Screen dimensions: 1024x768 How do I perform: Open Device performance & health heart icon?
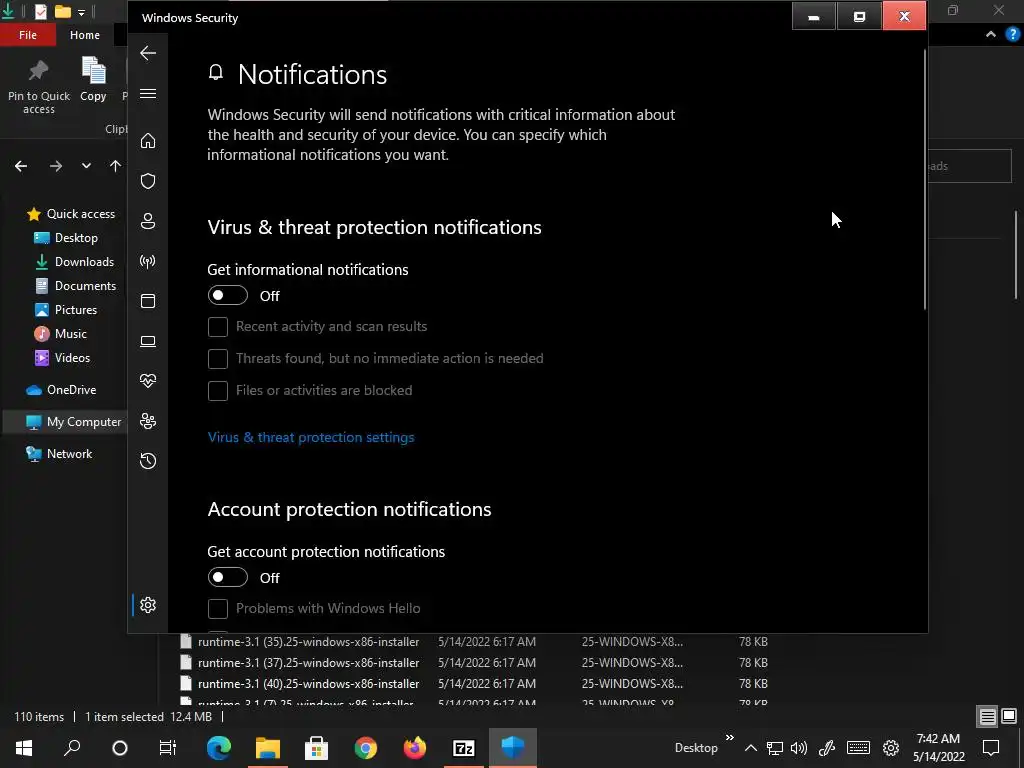[148, 381]
